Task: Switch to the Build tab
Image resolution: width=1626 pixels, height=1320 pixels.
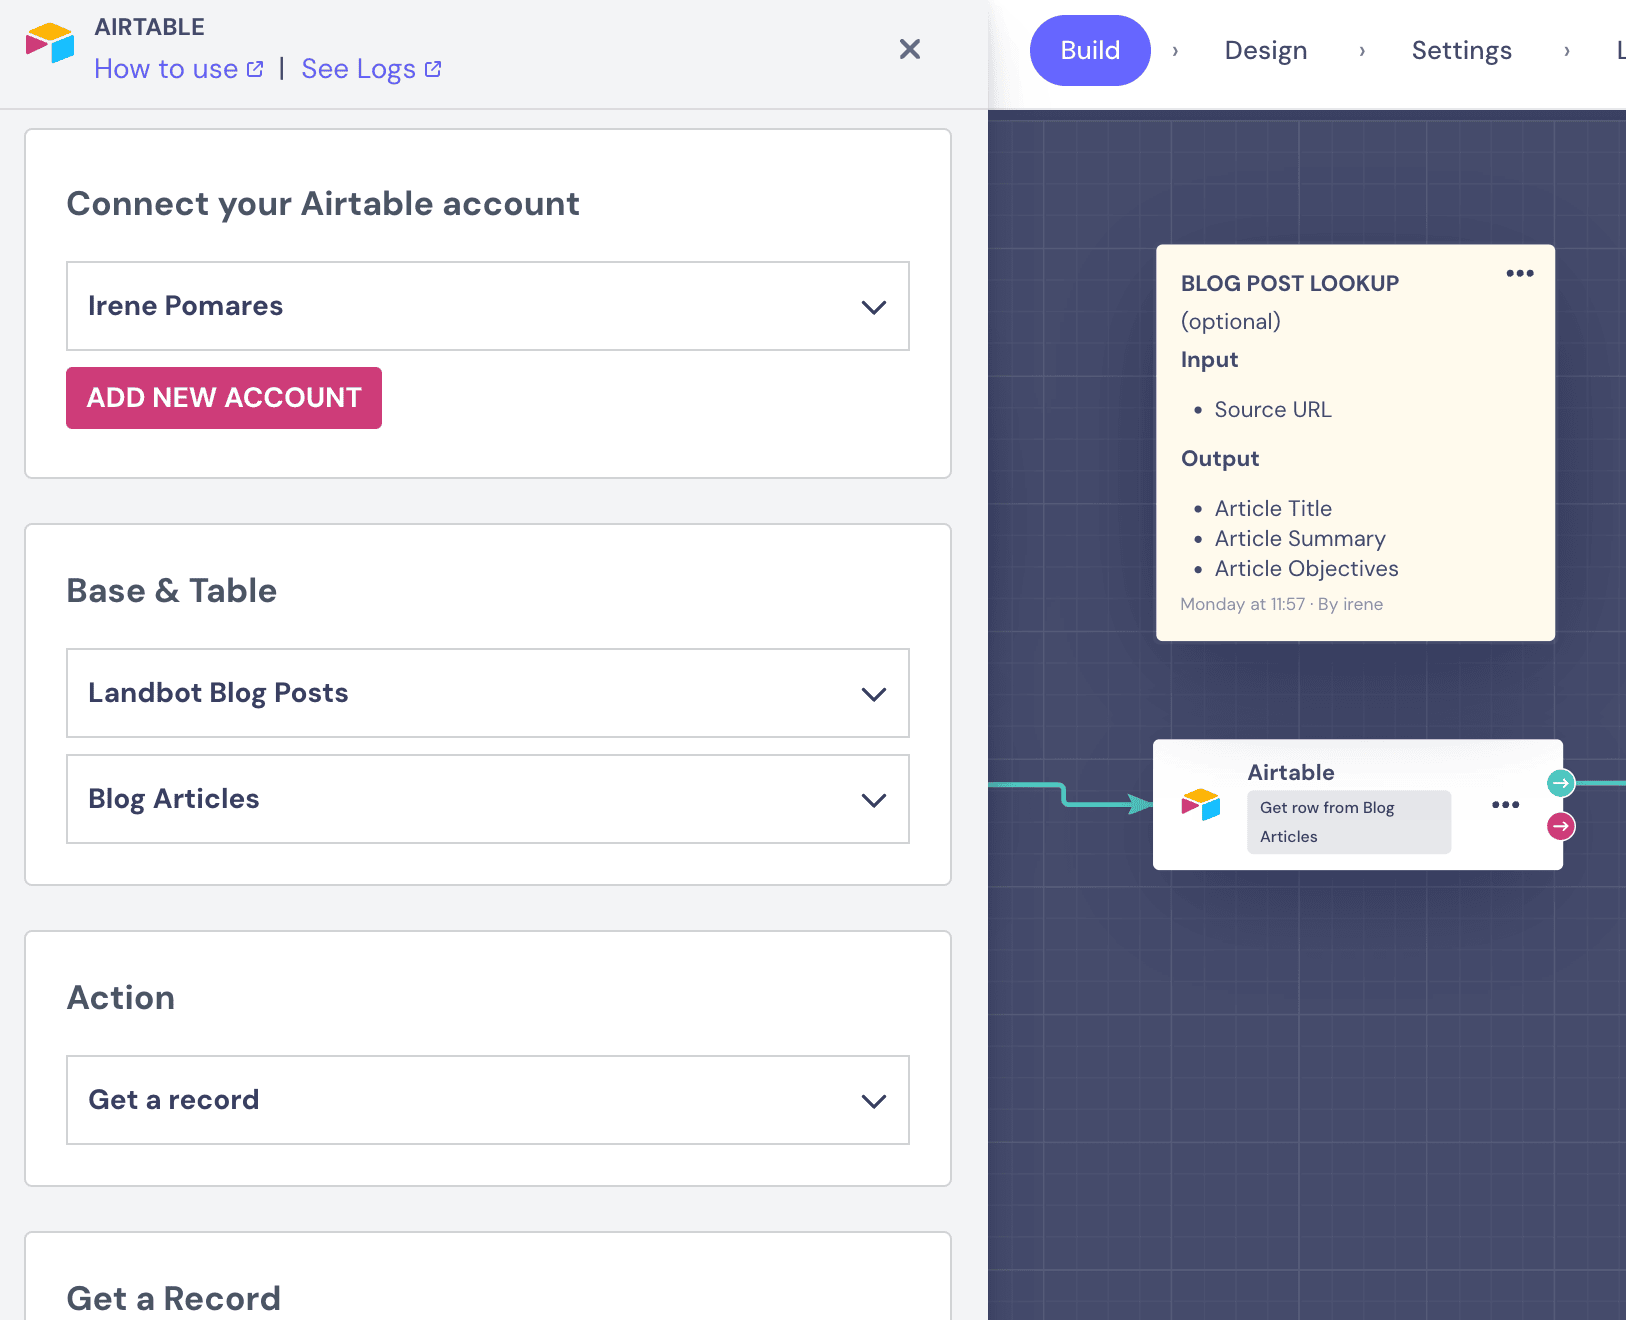Action: (1090, 50)
